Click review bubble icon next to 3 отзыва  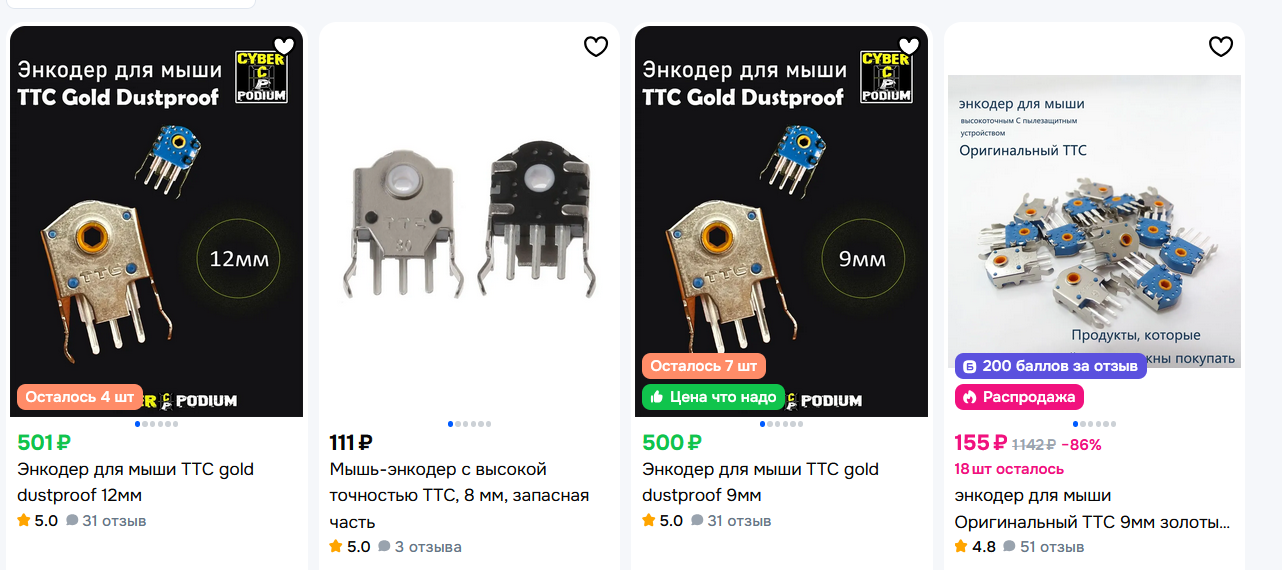click(384, 547)
